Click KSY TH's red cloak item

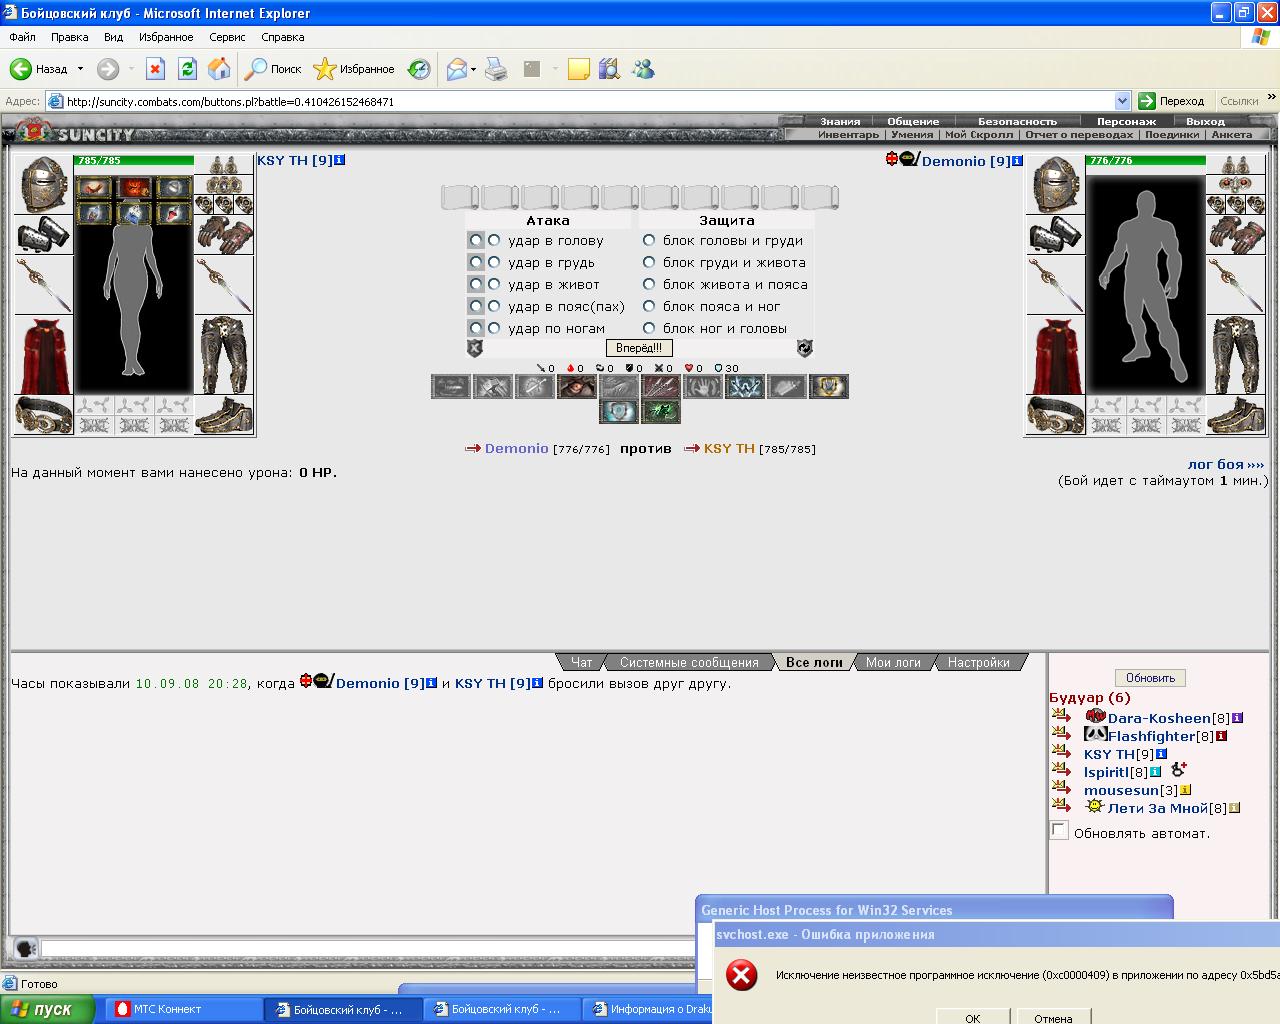(x=44, y=356)
